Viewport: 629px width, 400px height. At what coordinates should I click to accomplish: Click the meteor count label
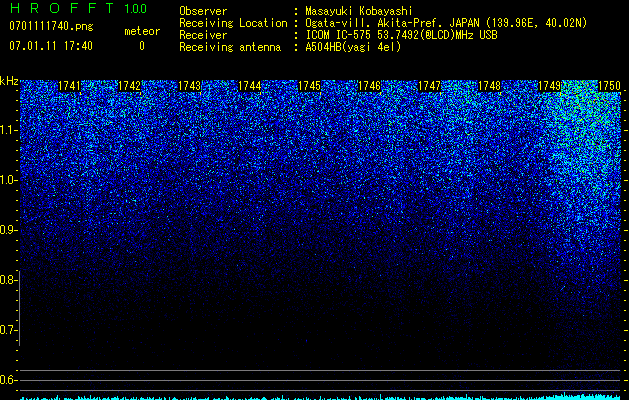[142, 31]
